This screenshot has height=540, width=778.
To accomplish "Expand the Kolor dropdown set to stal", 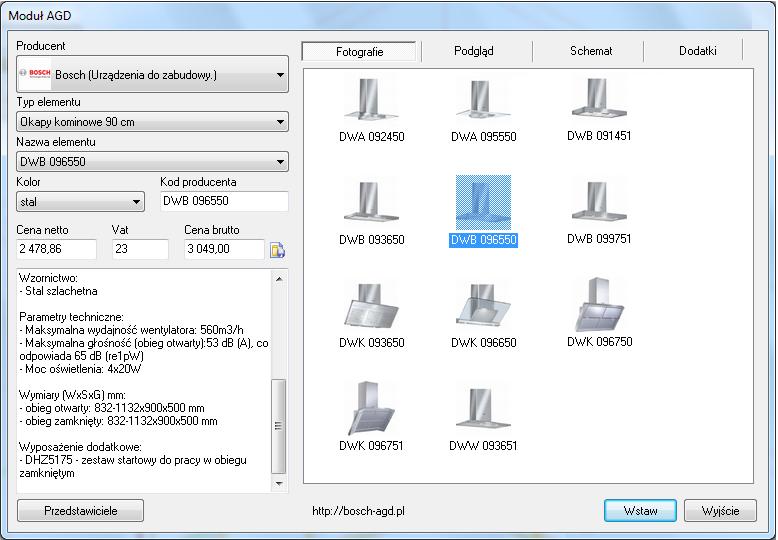I will pos(80,202).
